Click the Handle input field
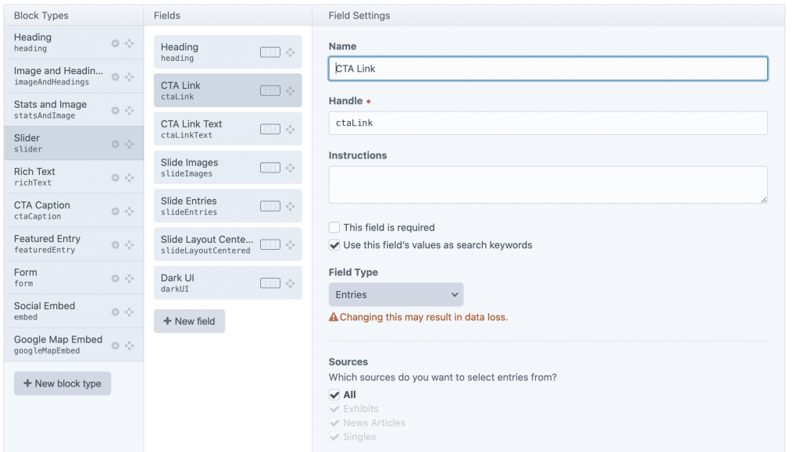This screenshot has width=800, height=452. tap(548, 123)
